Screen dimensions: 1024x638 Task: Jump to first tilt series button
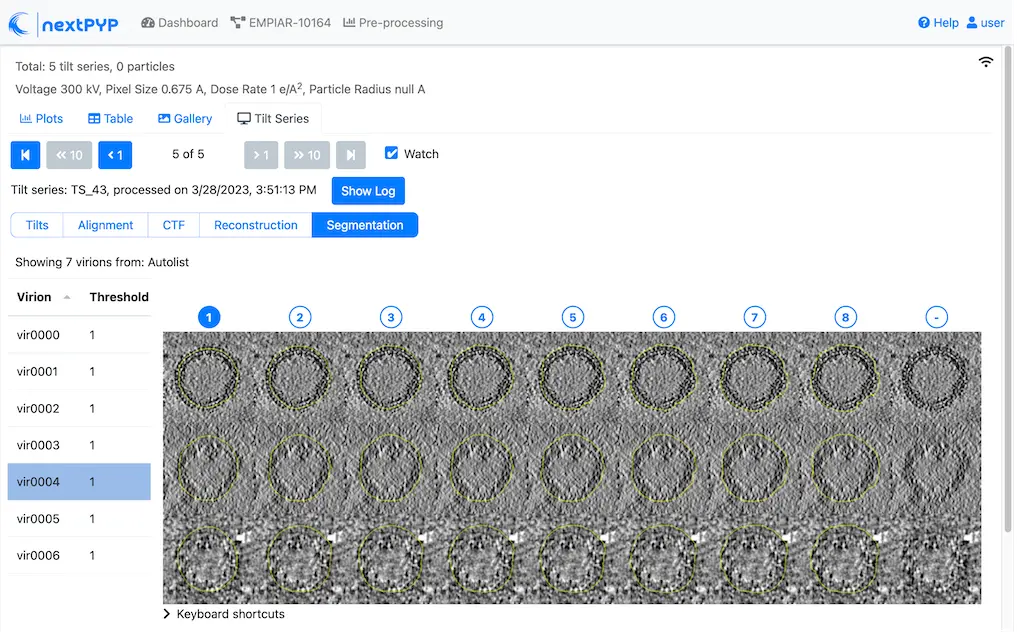(x=25, y=155)
